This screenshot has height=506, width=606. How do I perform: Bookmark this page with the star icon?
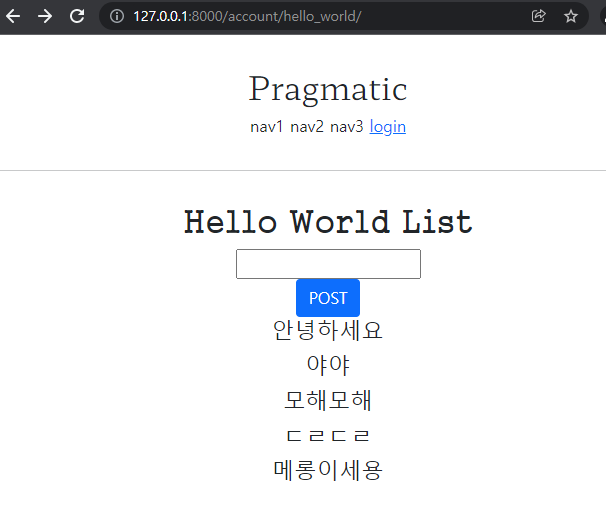[570, 16]
